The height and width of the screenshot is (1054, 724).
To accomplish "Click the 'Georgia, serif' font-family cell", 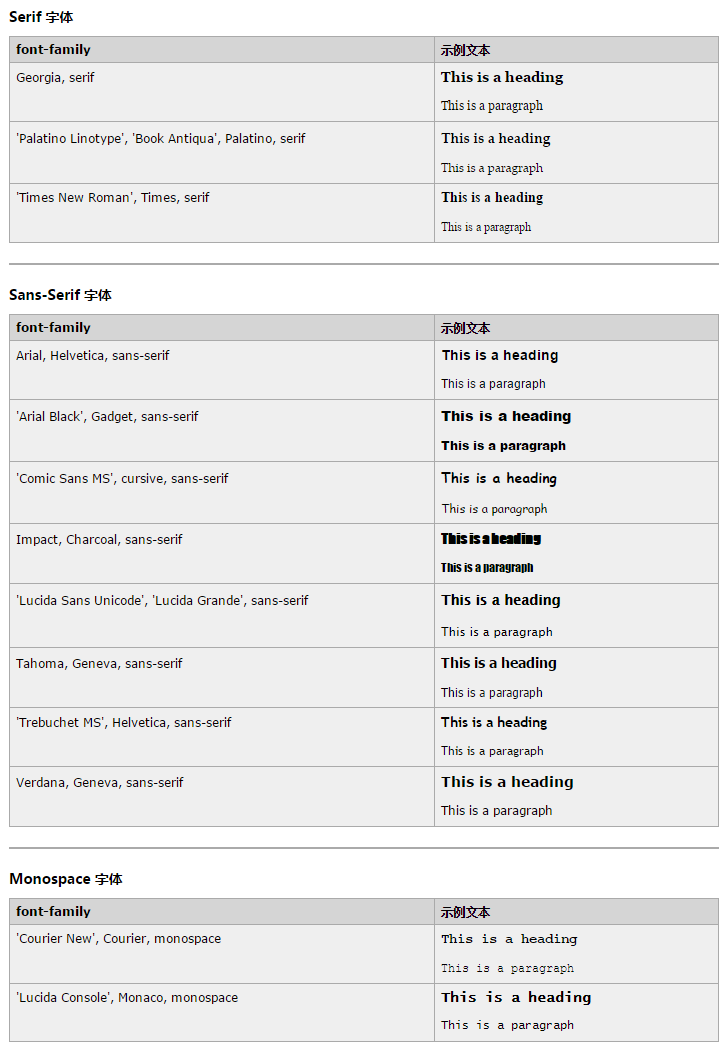I will click(x=55, y=77).
